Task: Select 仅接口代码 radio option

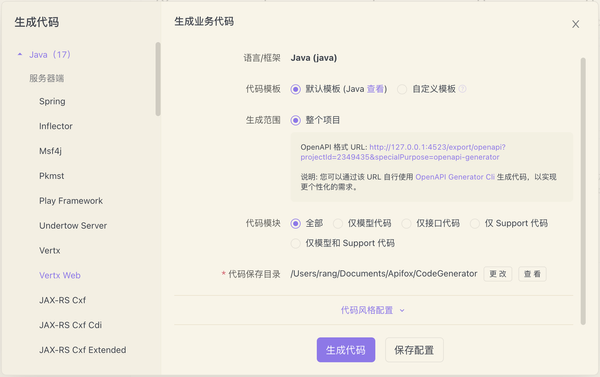Action: pos(406,224)
